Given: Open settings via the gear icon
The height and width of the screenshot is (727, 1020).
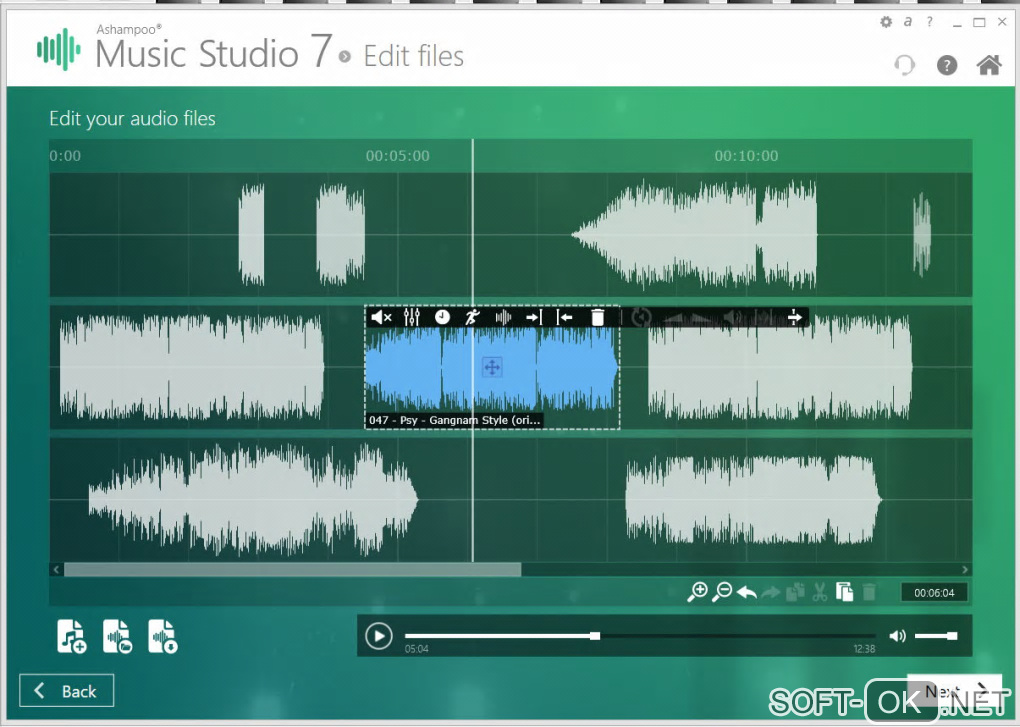Looking at the screenshot, I should [886, 22].
